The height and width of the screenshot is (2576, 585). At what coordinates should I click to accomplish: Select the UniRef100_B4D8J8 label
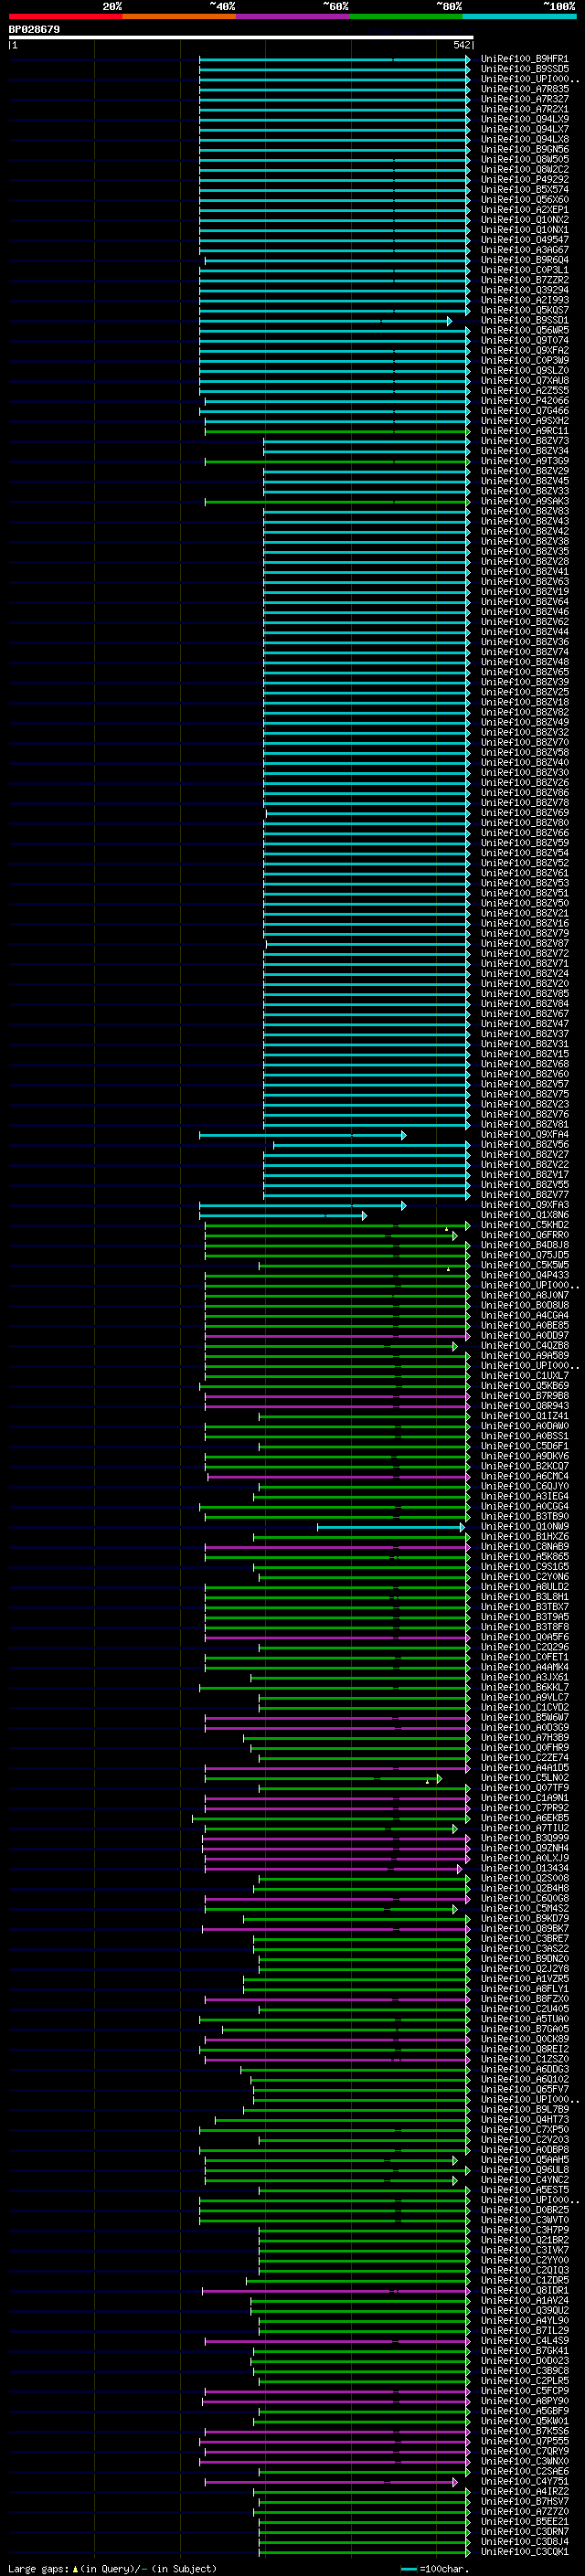point(524,1245)
